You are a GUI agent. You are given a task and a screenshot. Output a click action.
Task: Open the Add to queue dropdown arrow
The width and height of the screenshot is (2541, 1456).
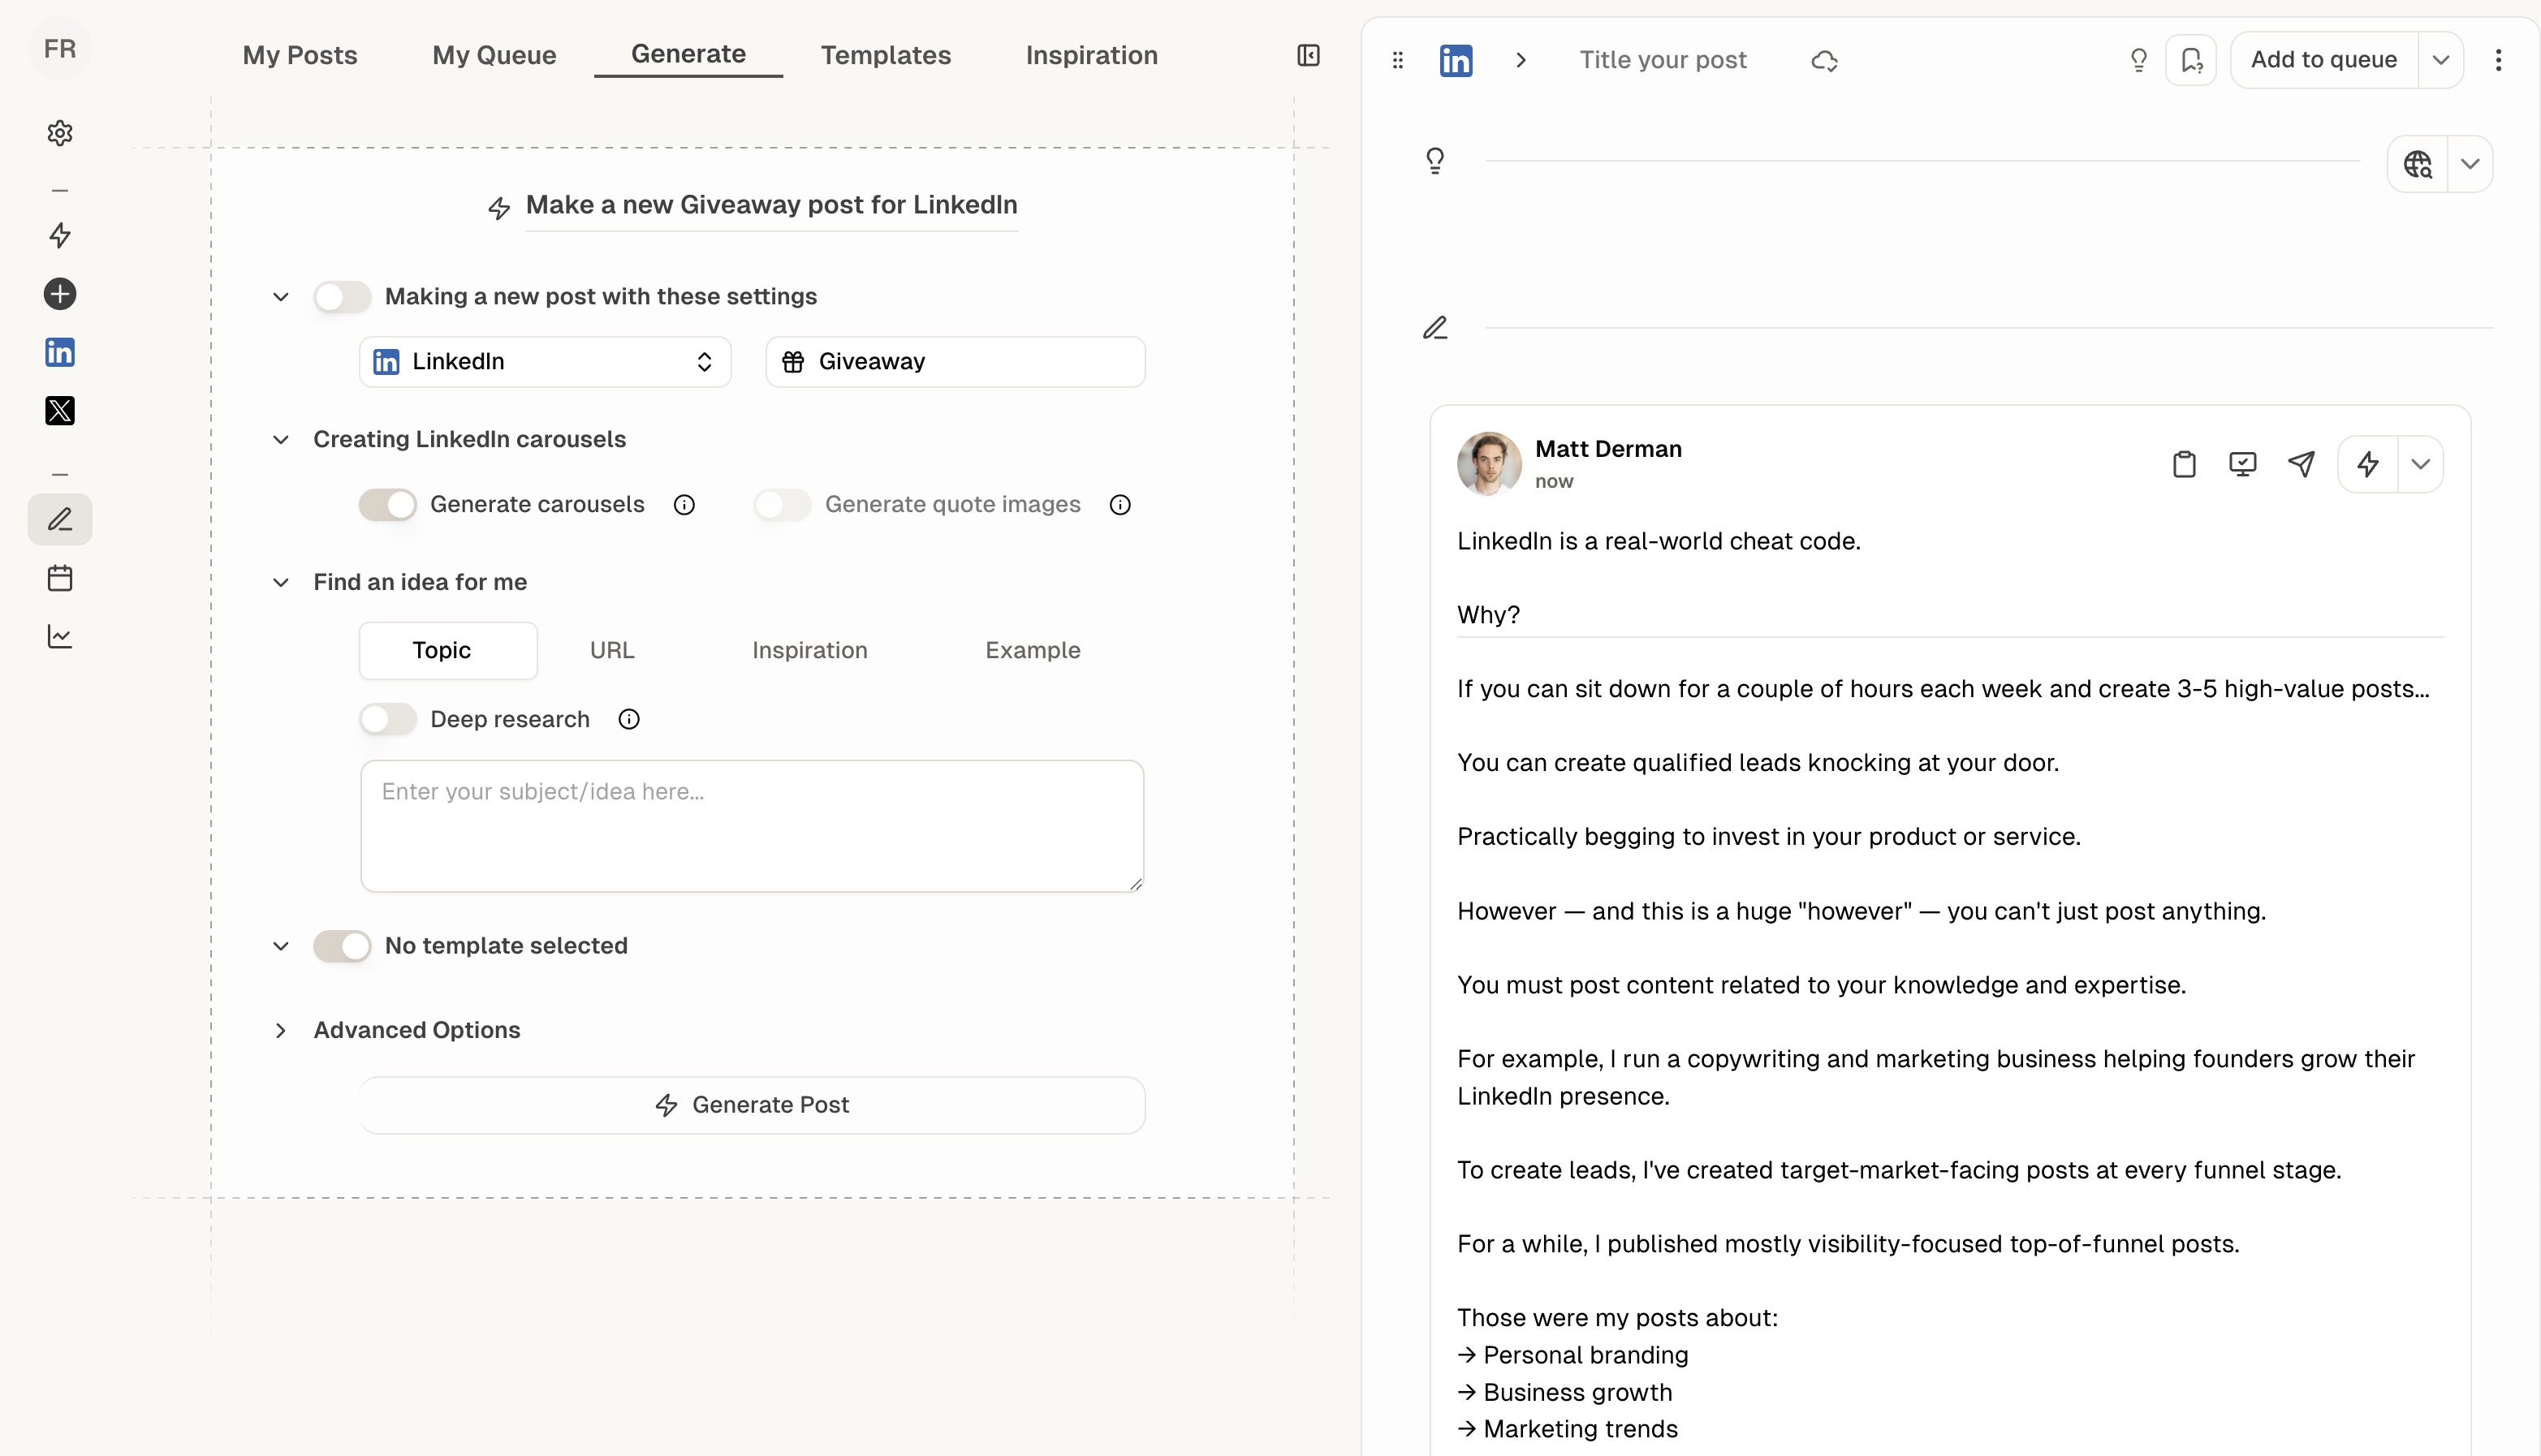[2440, 60]
